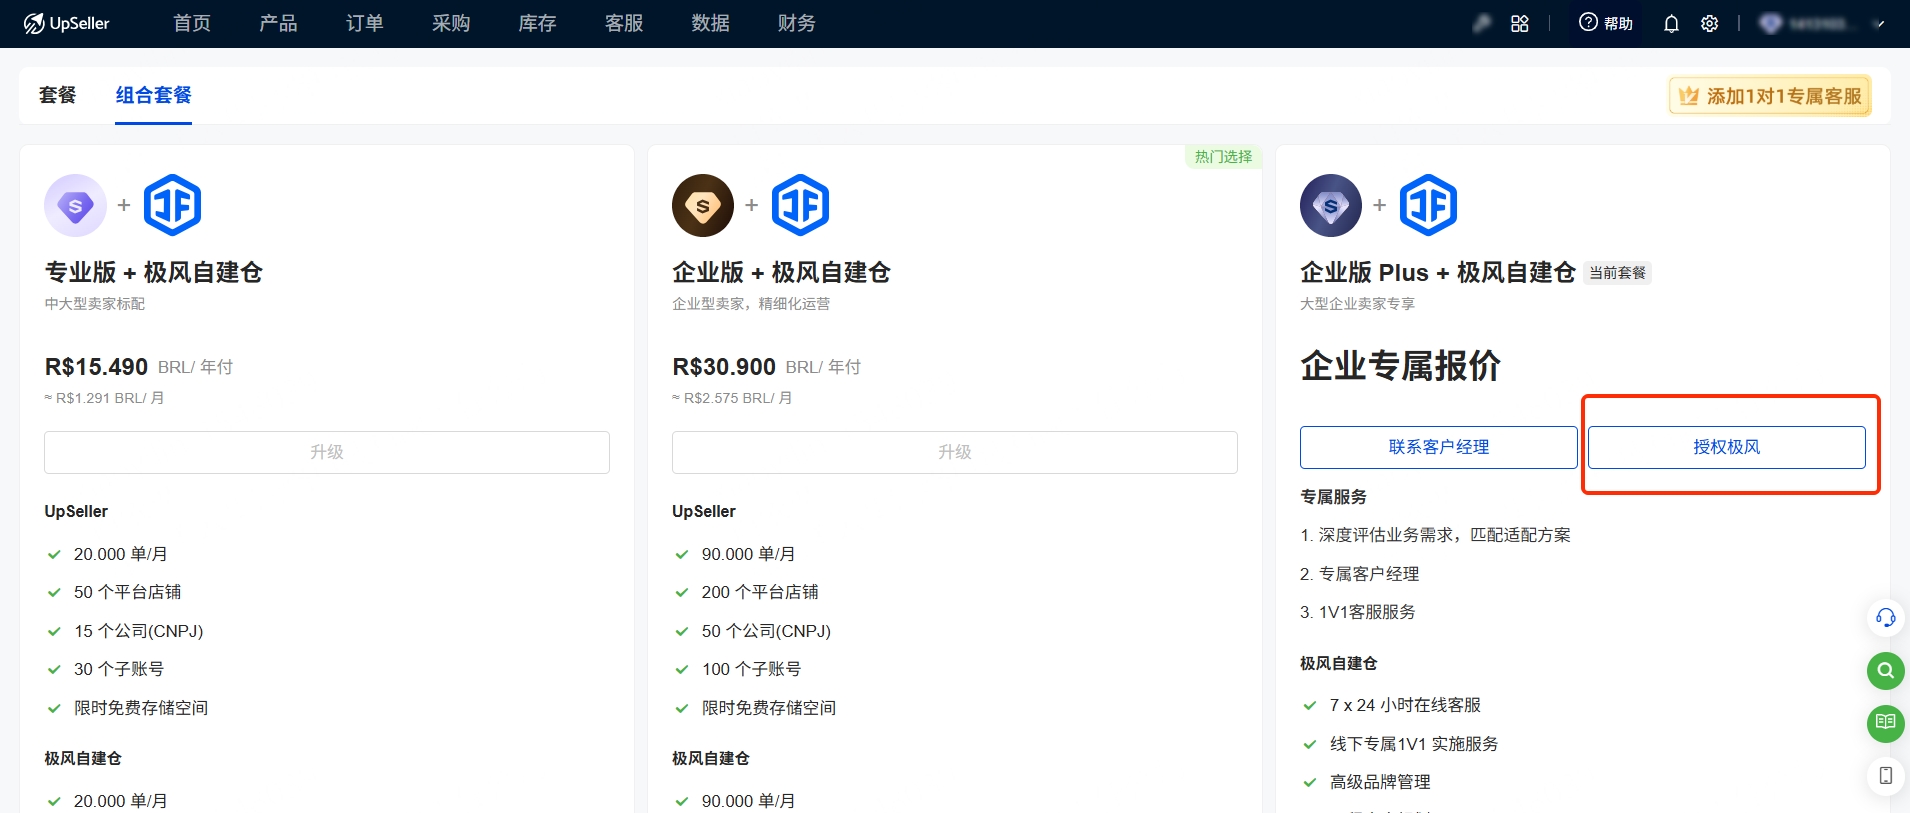Click the 1V1客服服务 list item
Viewport: 1910px width, 813px height.
pos(1358,612)
